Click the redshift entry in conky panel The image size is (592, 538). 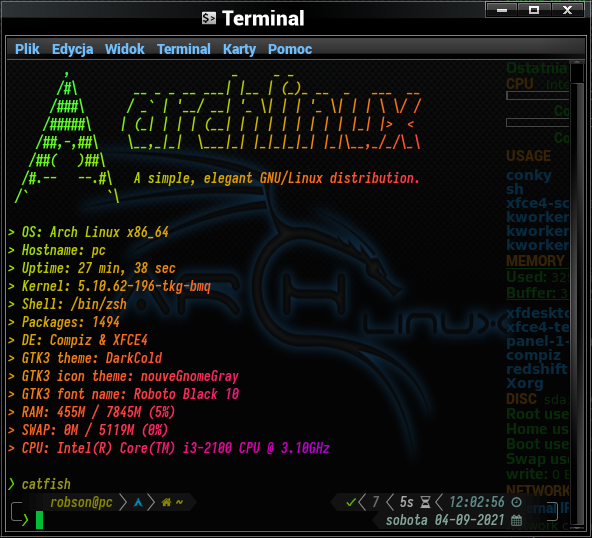click(537, 369)
